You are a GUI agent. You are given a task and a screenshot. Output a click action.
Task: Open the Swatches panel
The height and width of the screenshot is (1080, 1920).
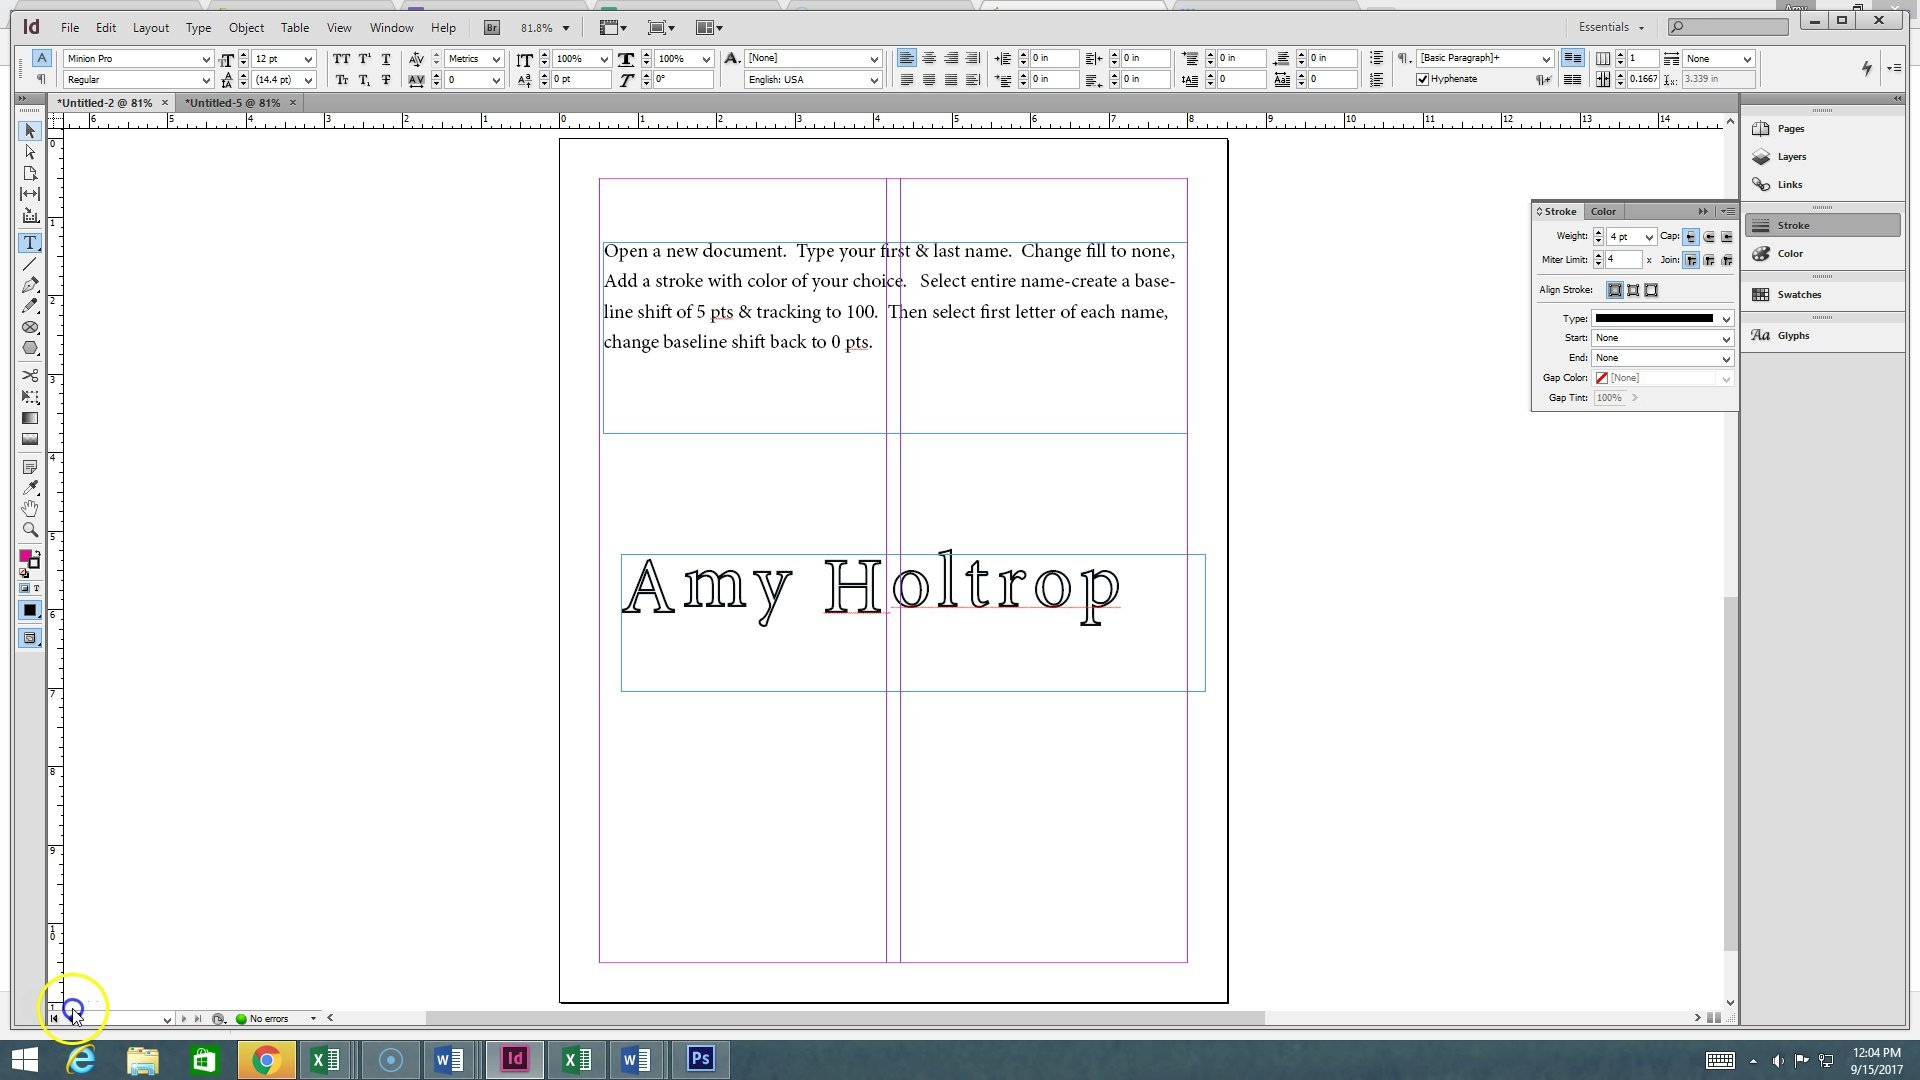[1798, 295]
